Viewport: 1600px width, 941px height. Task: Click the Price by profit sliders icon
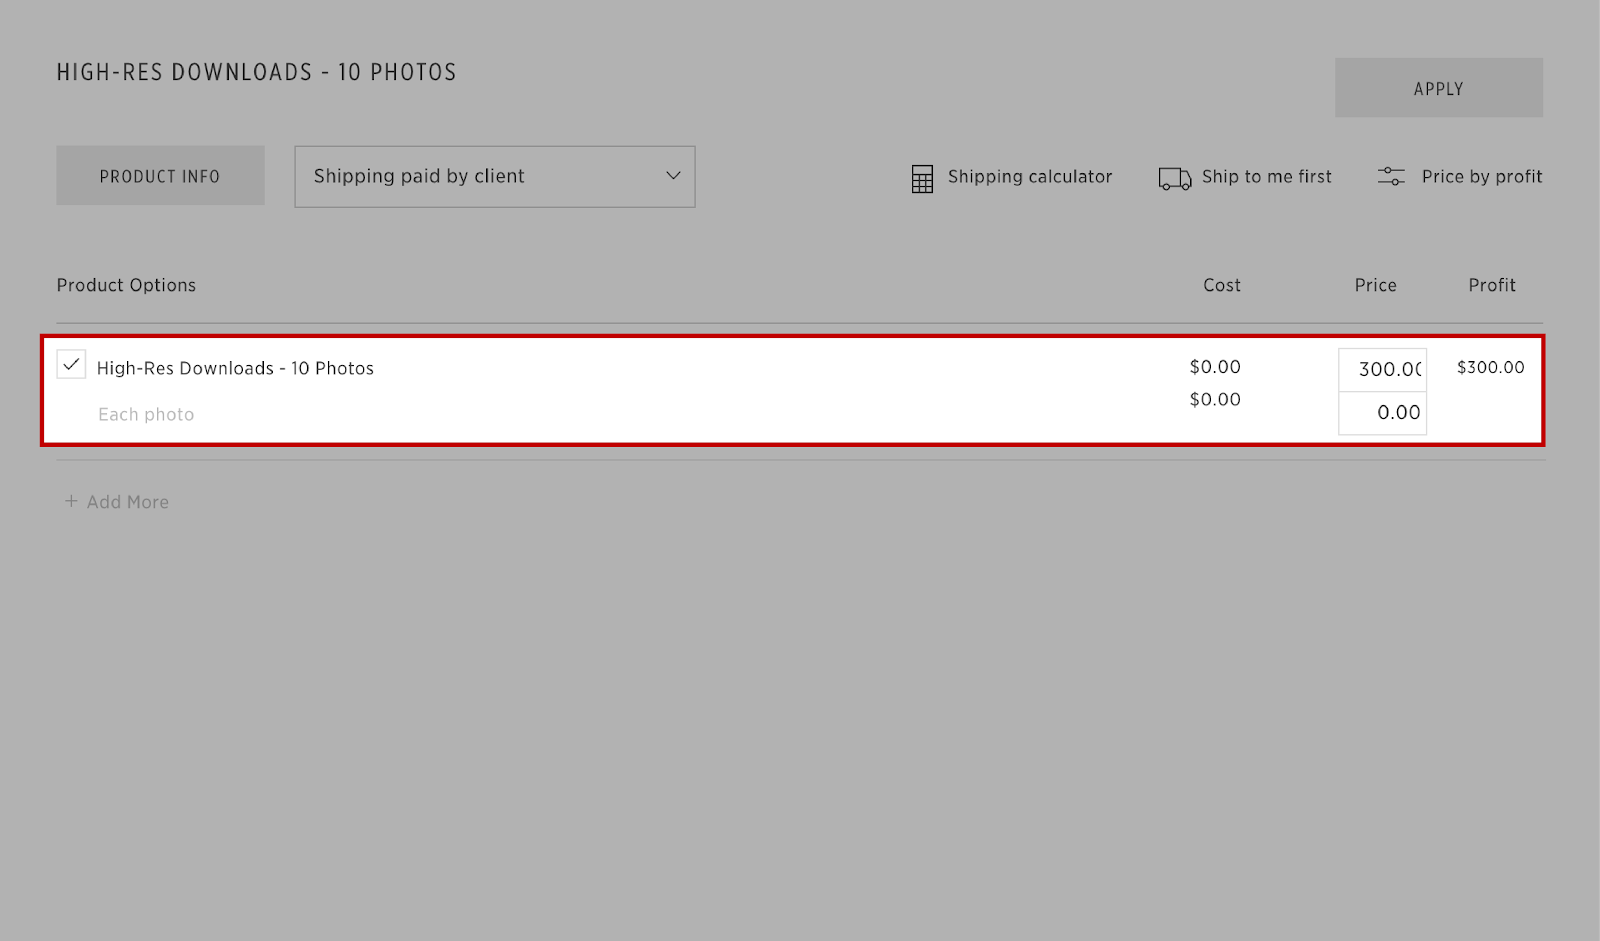[x=1391, y=177]
